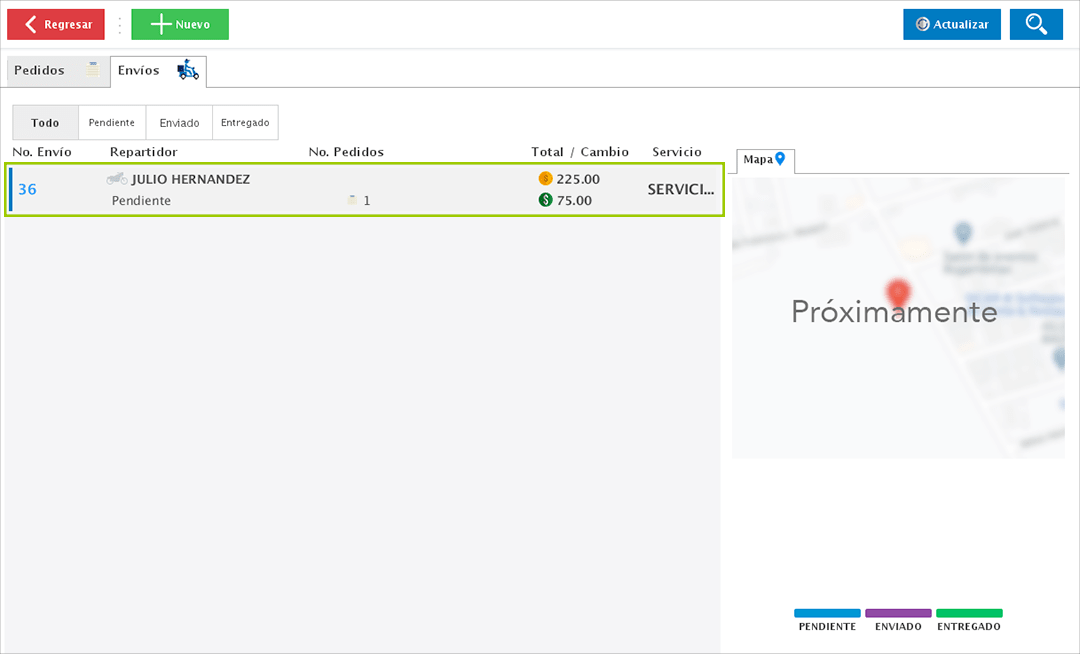Click the magnifying glass search button
This screenshot has height=654, width=1080.
tap(1036, 25)
